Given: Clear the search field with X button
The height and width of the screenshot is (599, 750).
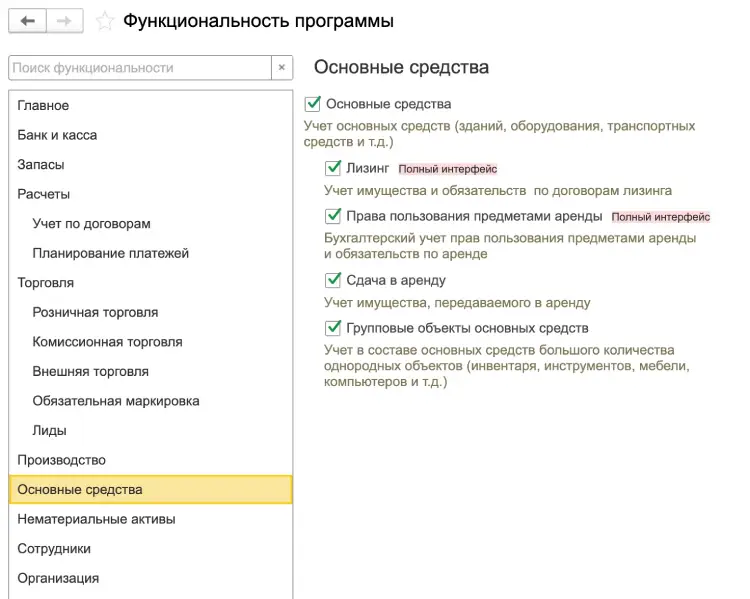Looking at the screenshot, I should [282, 68].
